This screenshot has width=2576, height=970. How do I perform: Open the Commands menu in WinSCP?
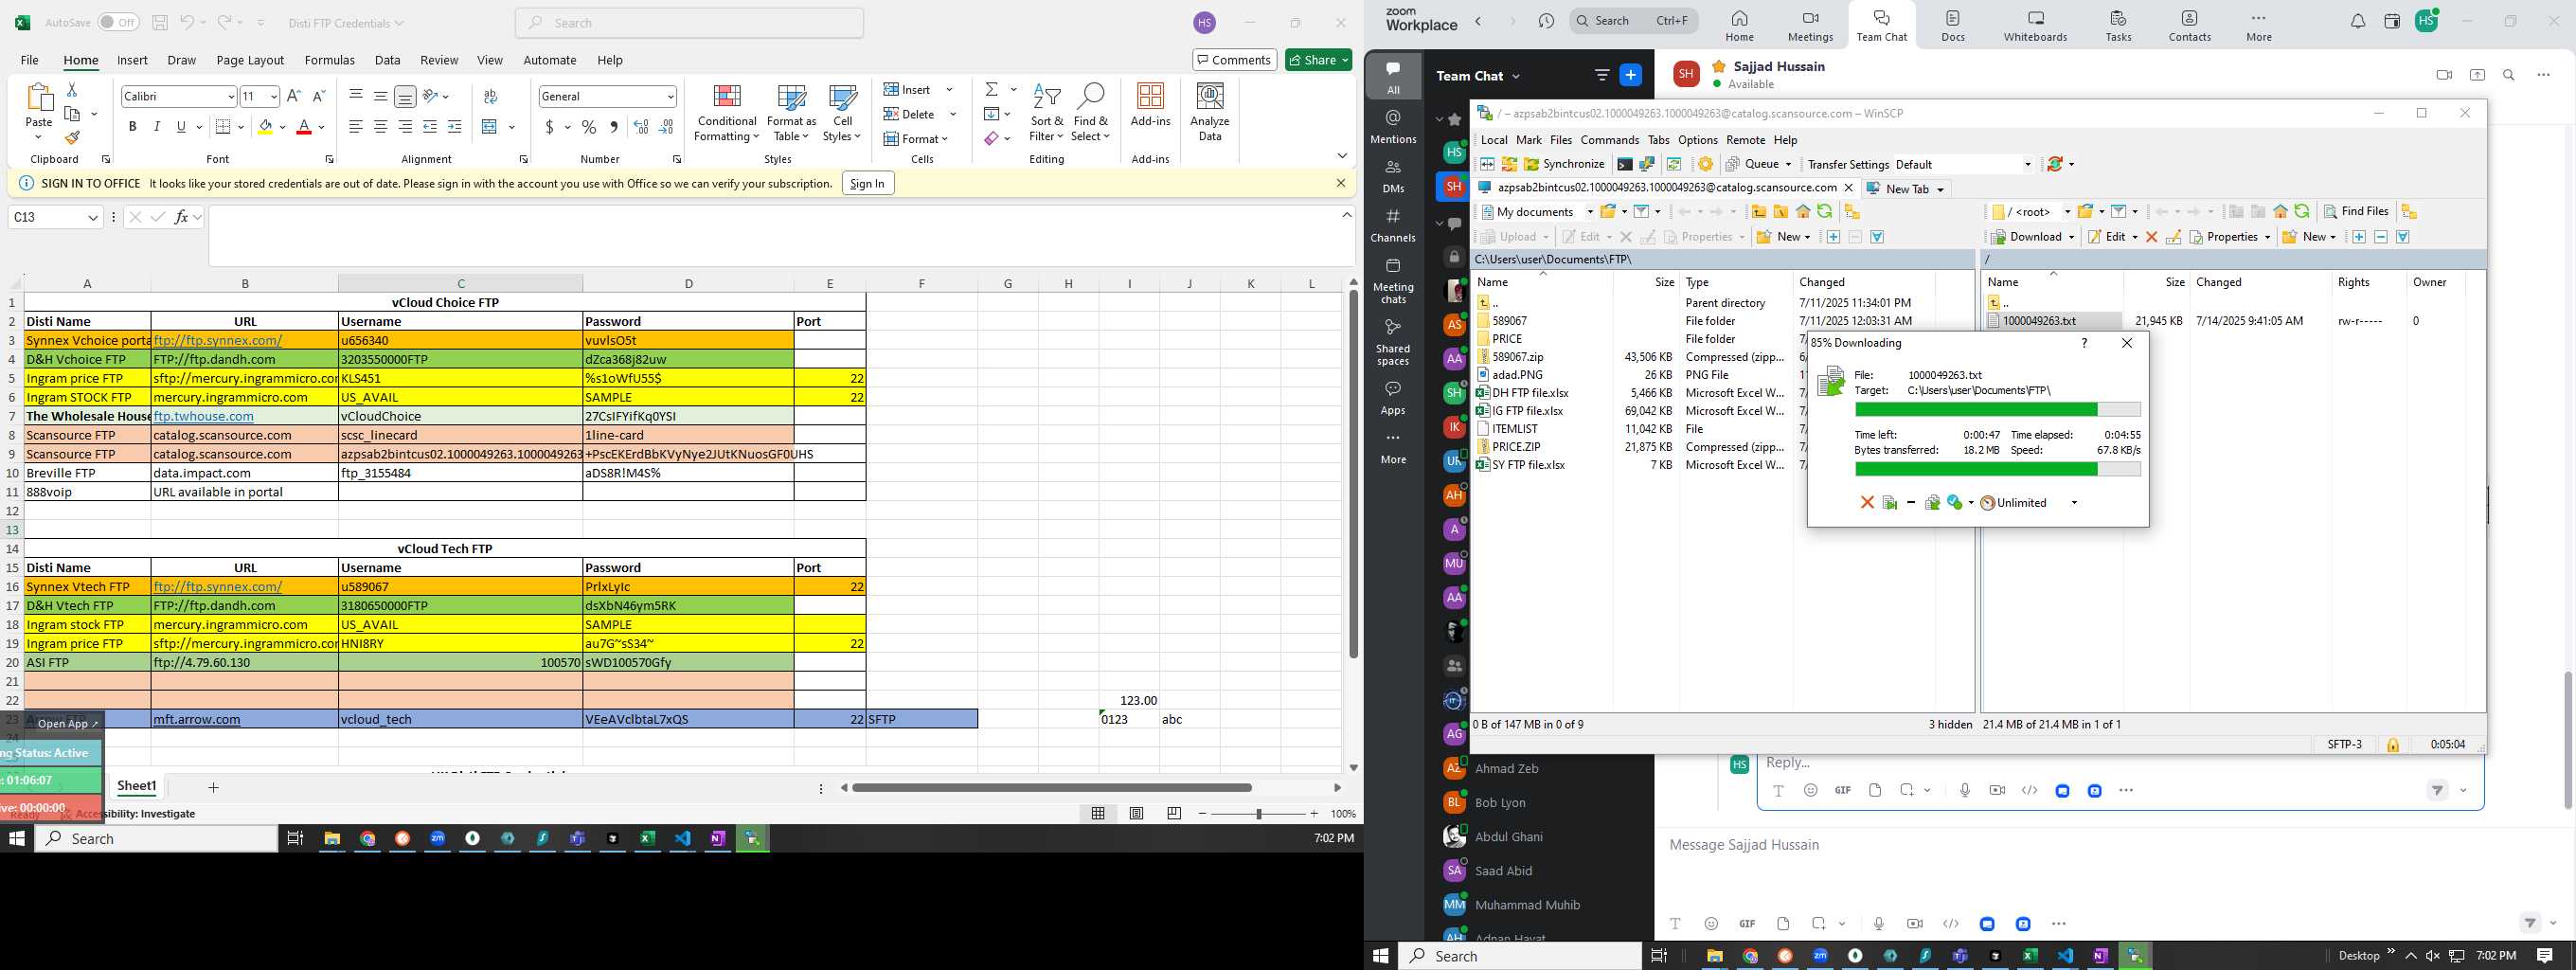[1609, 140]
